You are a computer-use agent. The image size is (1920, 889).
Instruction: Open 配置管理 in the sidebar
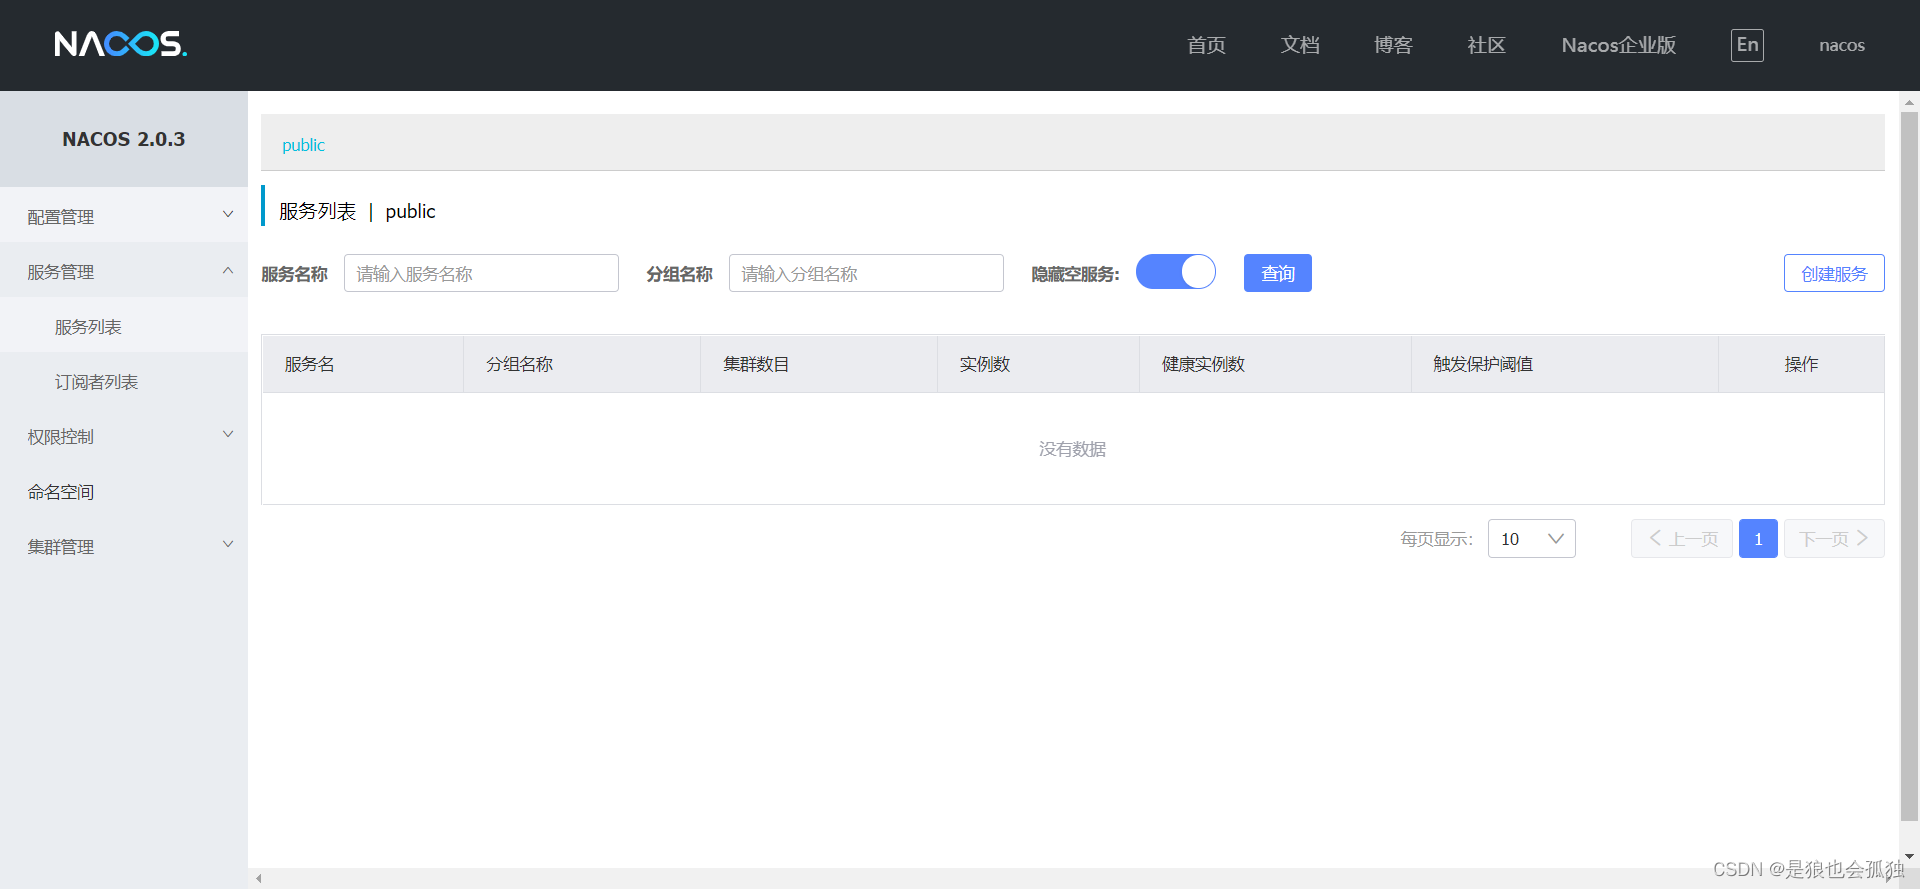[124, 216]
